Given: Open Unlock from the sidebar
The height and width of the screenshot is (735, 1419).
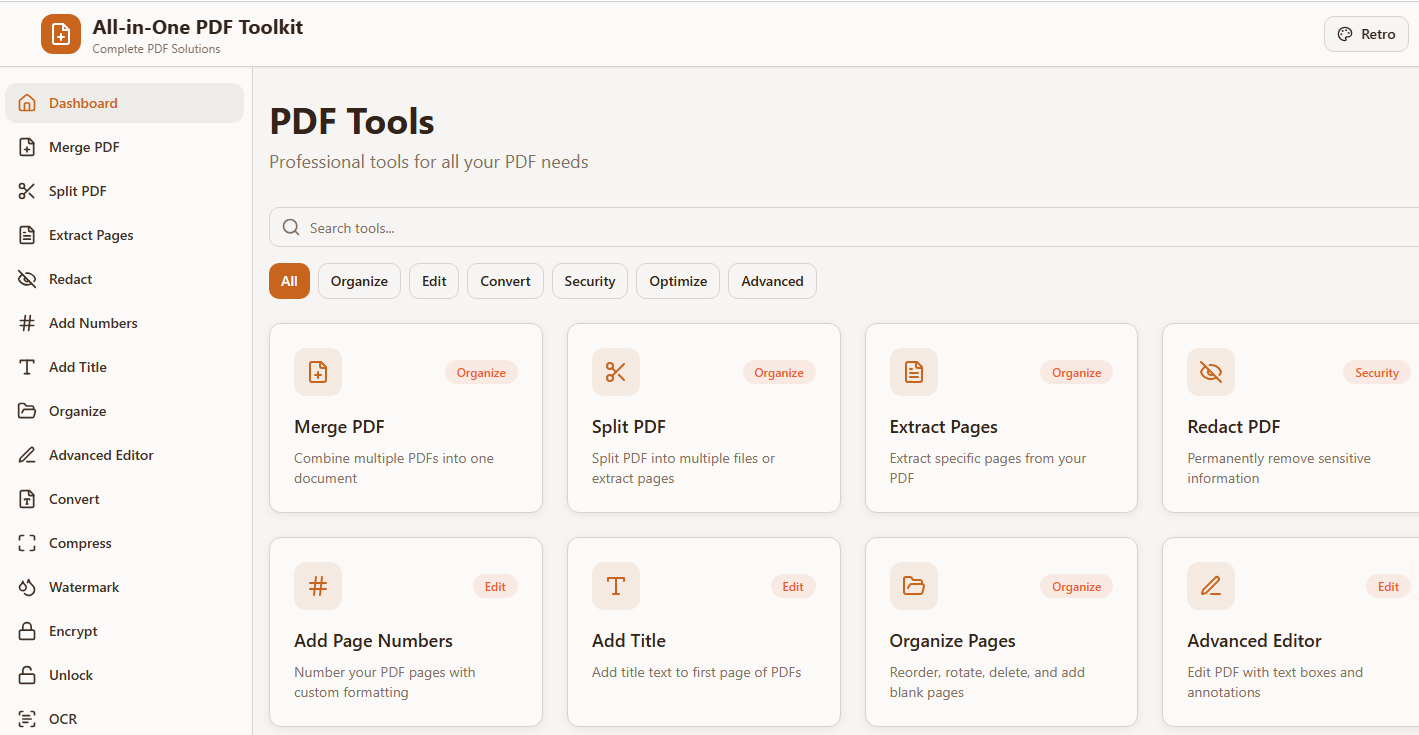Looking at the screenshot, I should (x=71, y=675).
